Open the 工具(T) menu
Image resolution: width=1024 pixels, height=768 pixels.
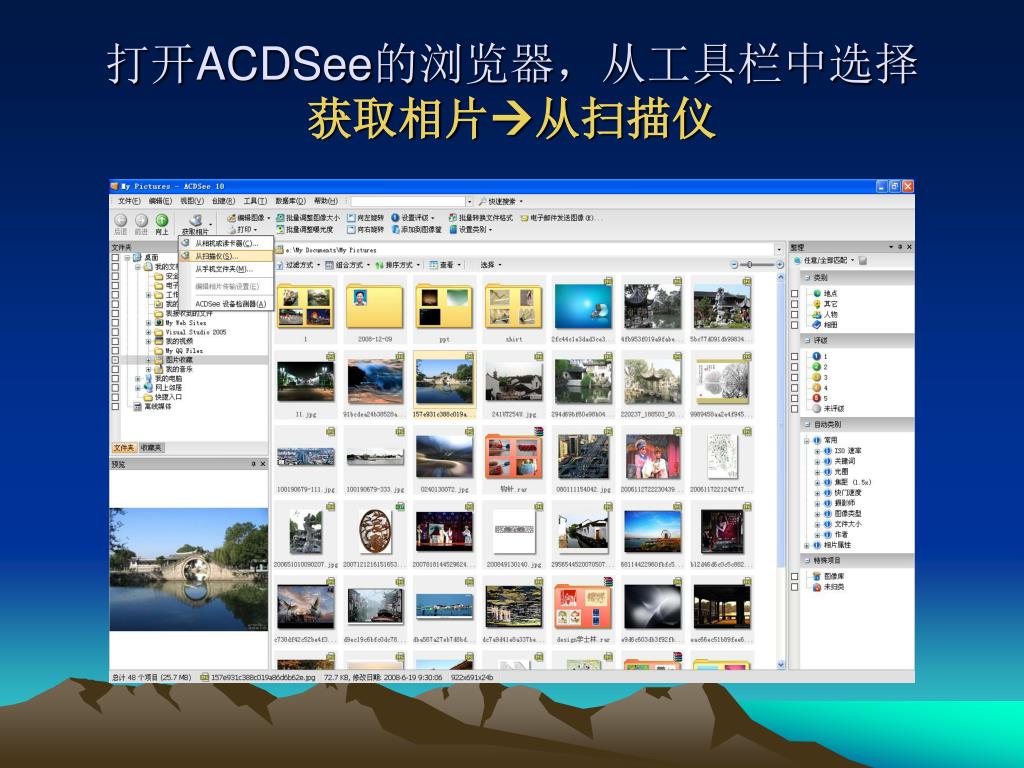(x=255, y=201)
